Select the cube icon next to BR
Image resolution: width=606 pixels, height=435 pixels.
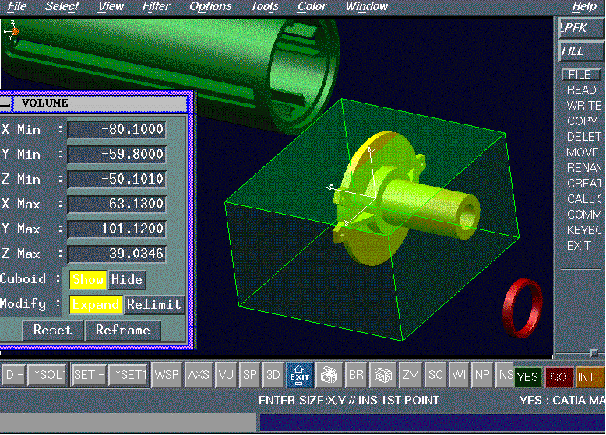click(x=382, y=374)
